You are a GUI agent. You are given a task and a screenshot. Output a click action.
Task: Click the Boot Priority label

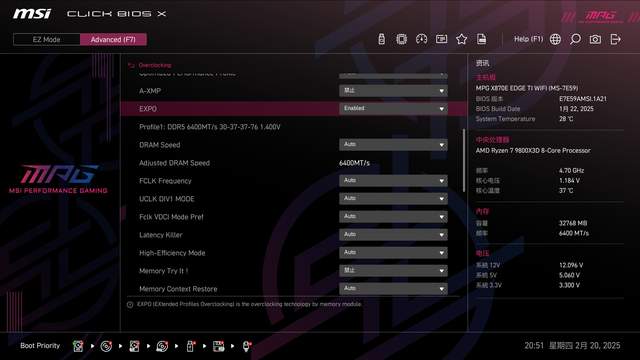click(x=40, y=346)
